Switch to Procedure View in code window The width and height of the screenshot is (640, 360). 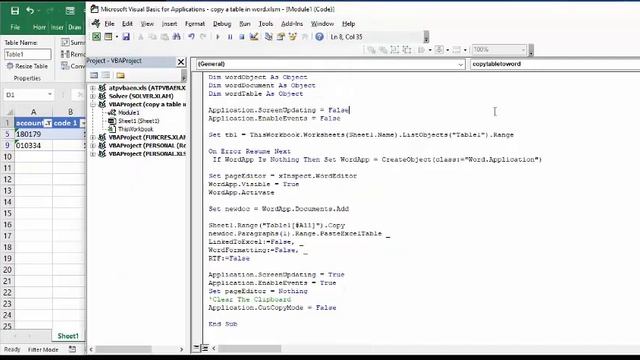click(x=196, y=348)
